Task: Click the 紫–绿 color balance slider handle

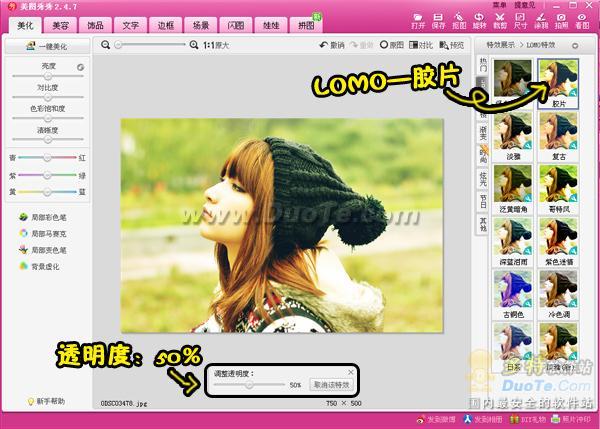Action: (x=47, y=175)
